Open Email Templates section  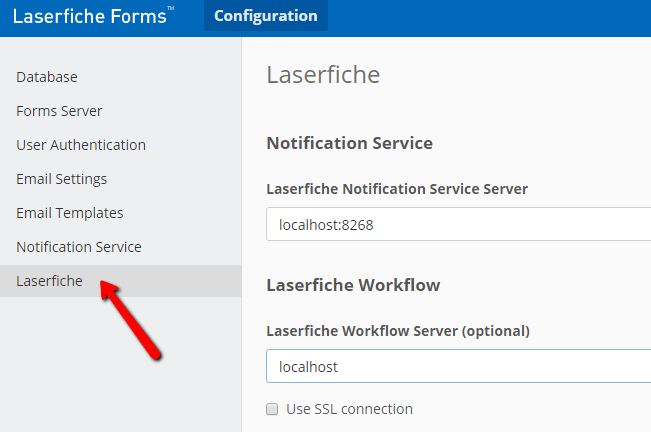point(70,213)
